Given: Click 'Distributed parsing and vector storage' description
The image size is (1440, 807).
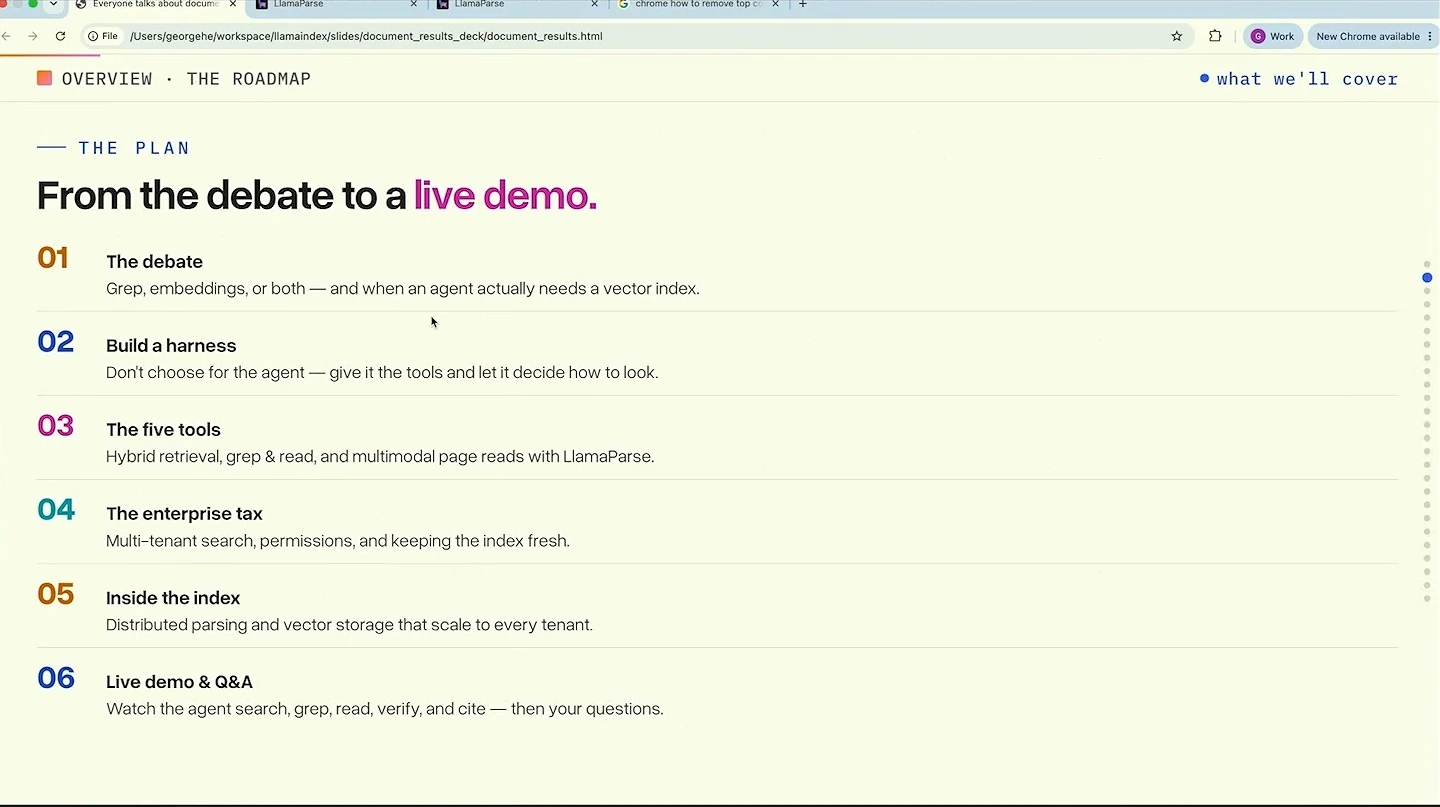Looking at the screenshot, I should pyautogui.click(x=349, y=625).
